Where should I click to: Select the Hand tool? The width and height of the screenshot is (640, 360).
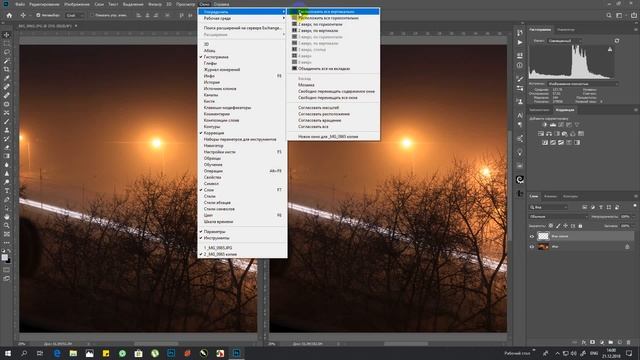pyautogui.click(x=7, y=217)
